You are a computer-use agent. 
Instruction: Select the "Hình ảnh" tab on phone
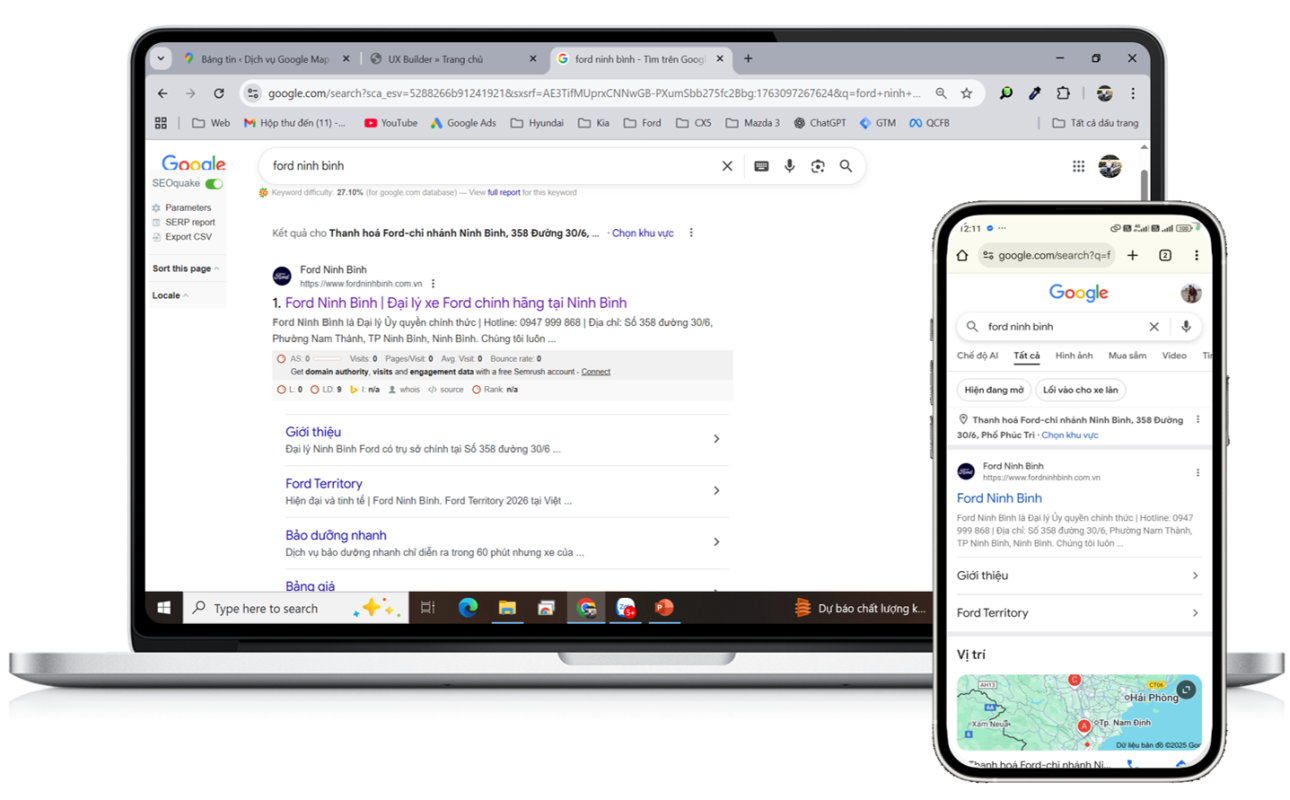pyautogui.click(x=1074, y=356)
